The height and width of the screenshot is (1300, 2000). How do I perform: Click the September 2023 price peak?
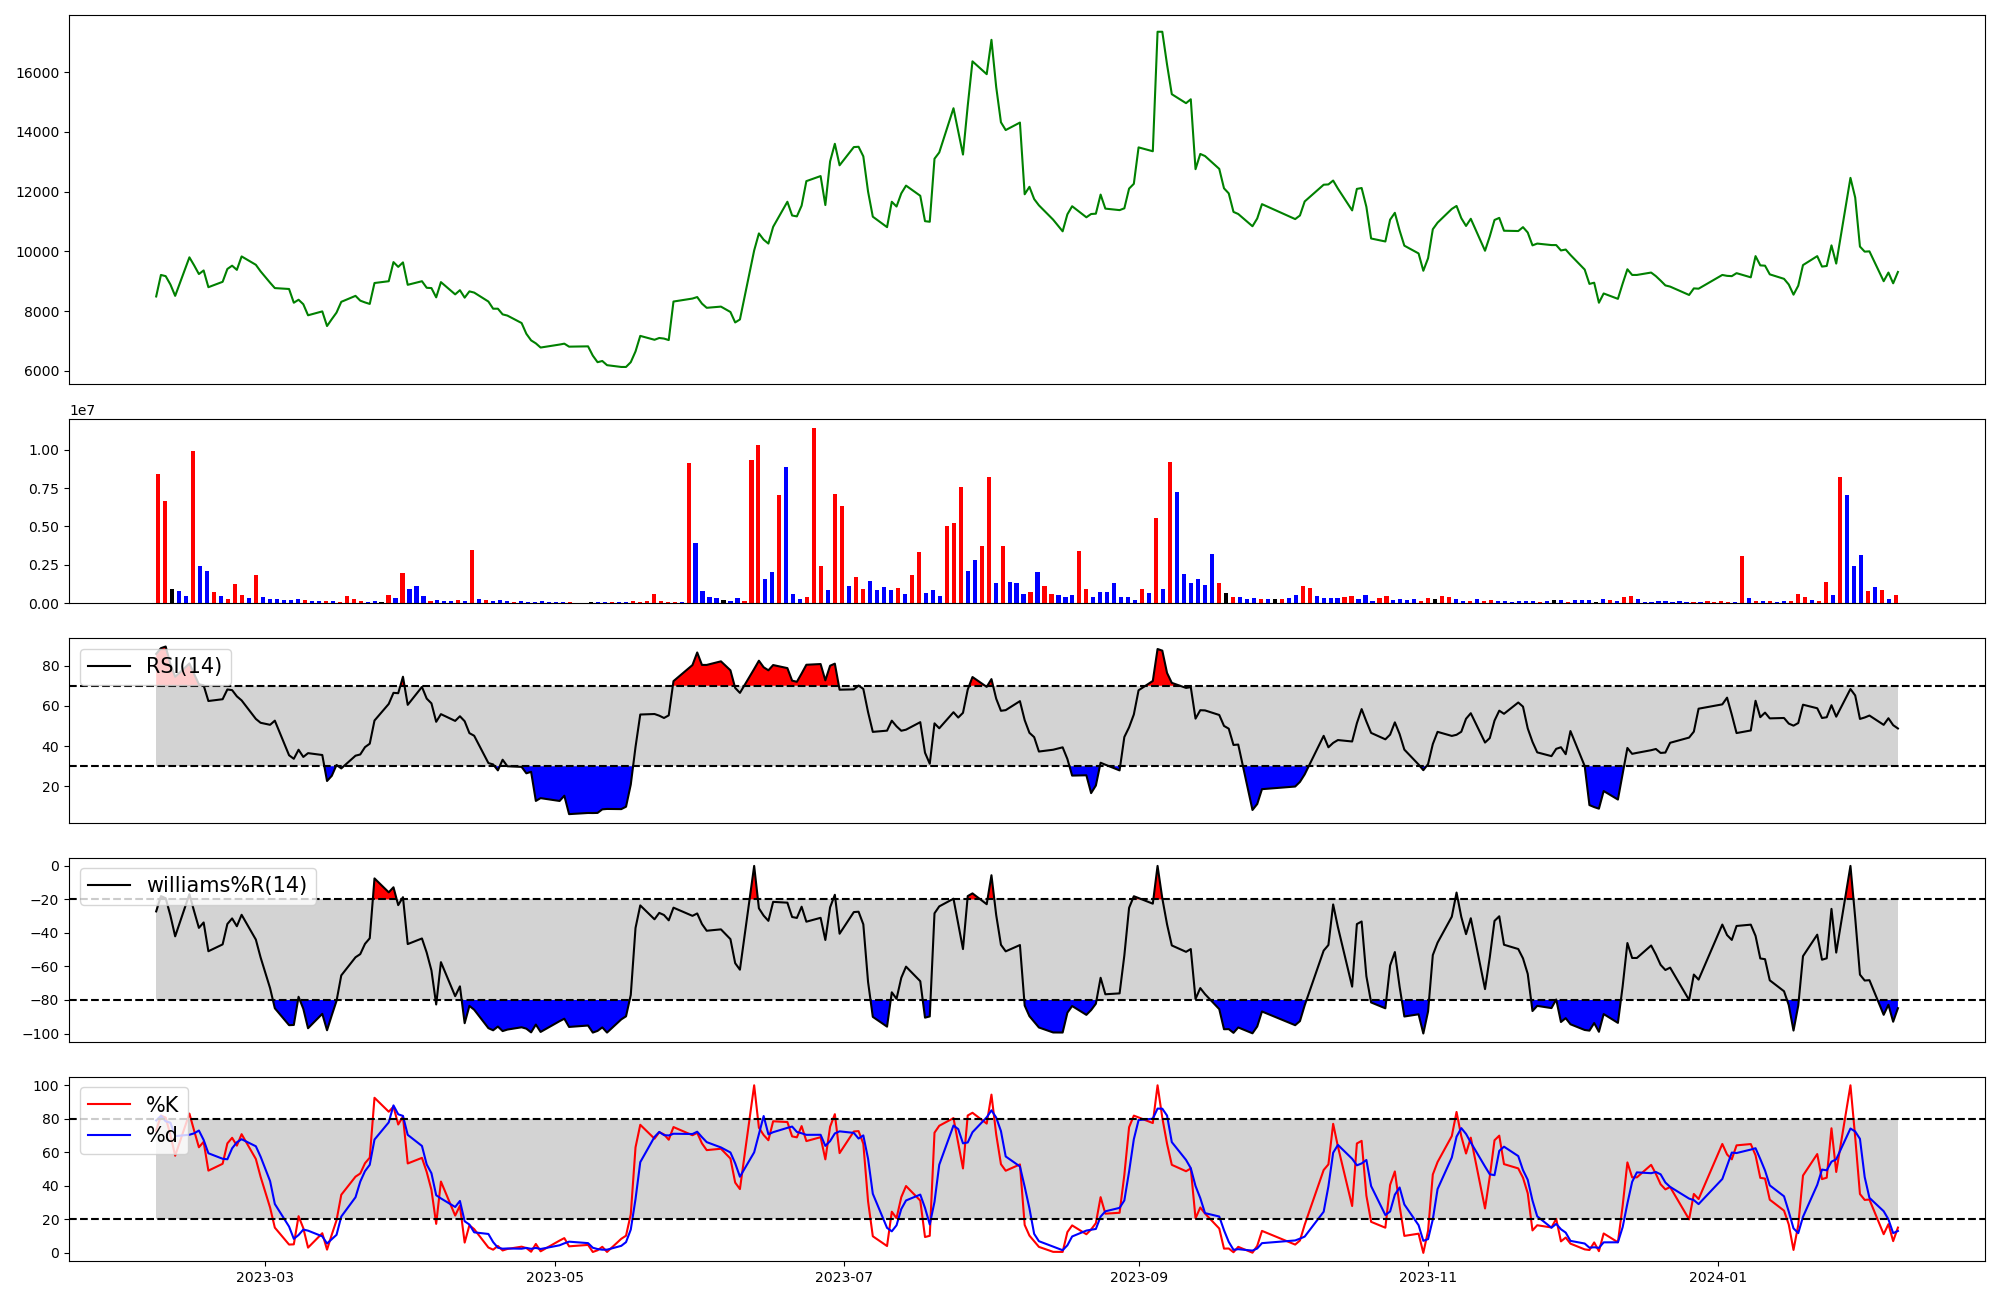click(x=1159, y=33)
